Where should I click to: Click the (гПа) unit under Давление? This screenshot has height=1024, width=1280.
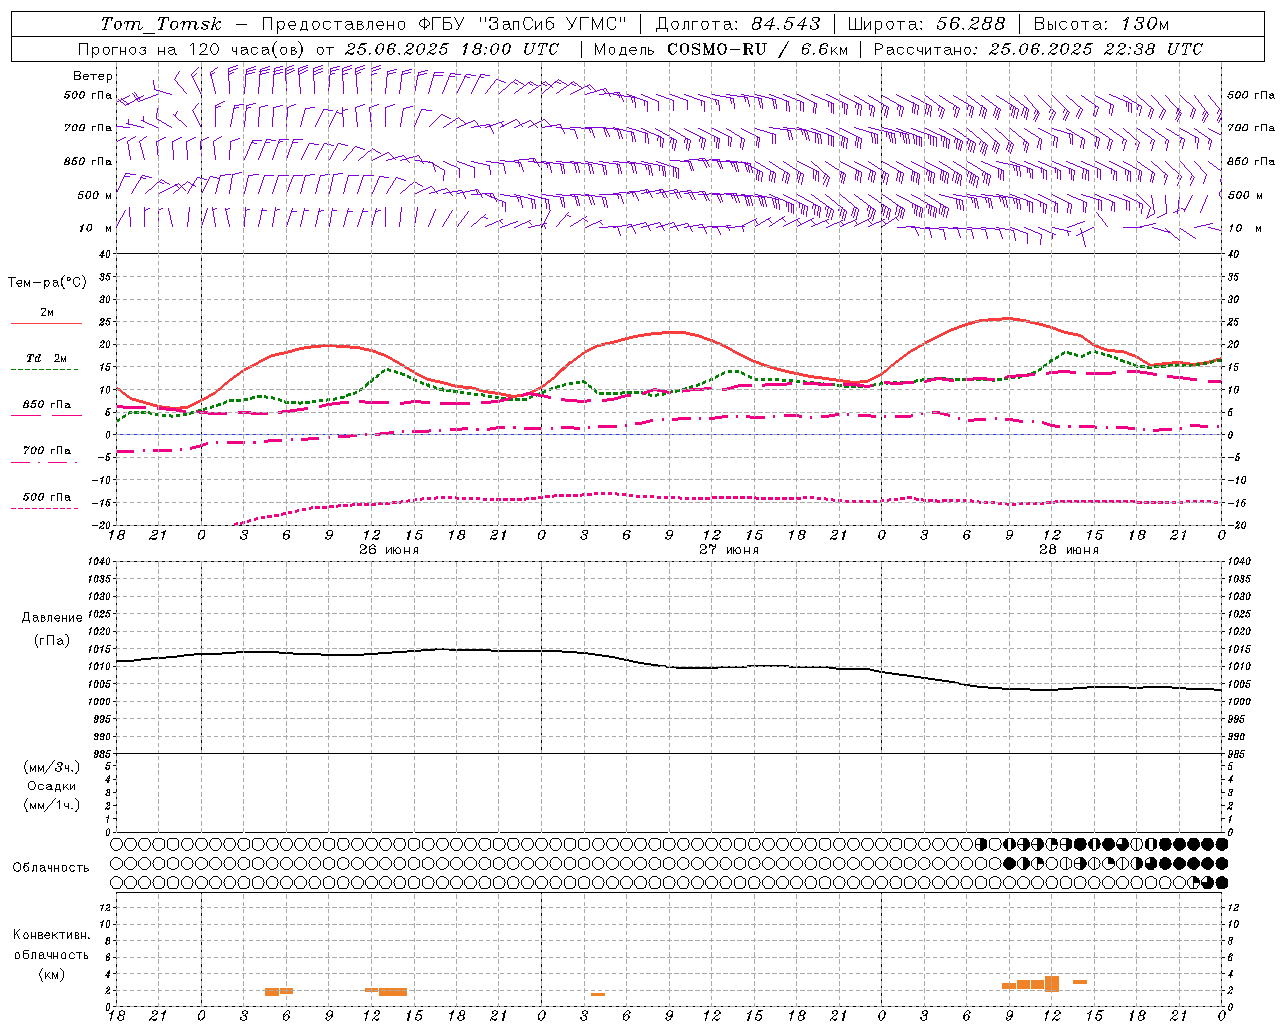point(52,640)
